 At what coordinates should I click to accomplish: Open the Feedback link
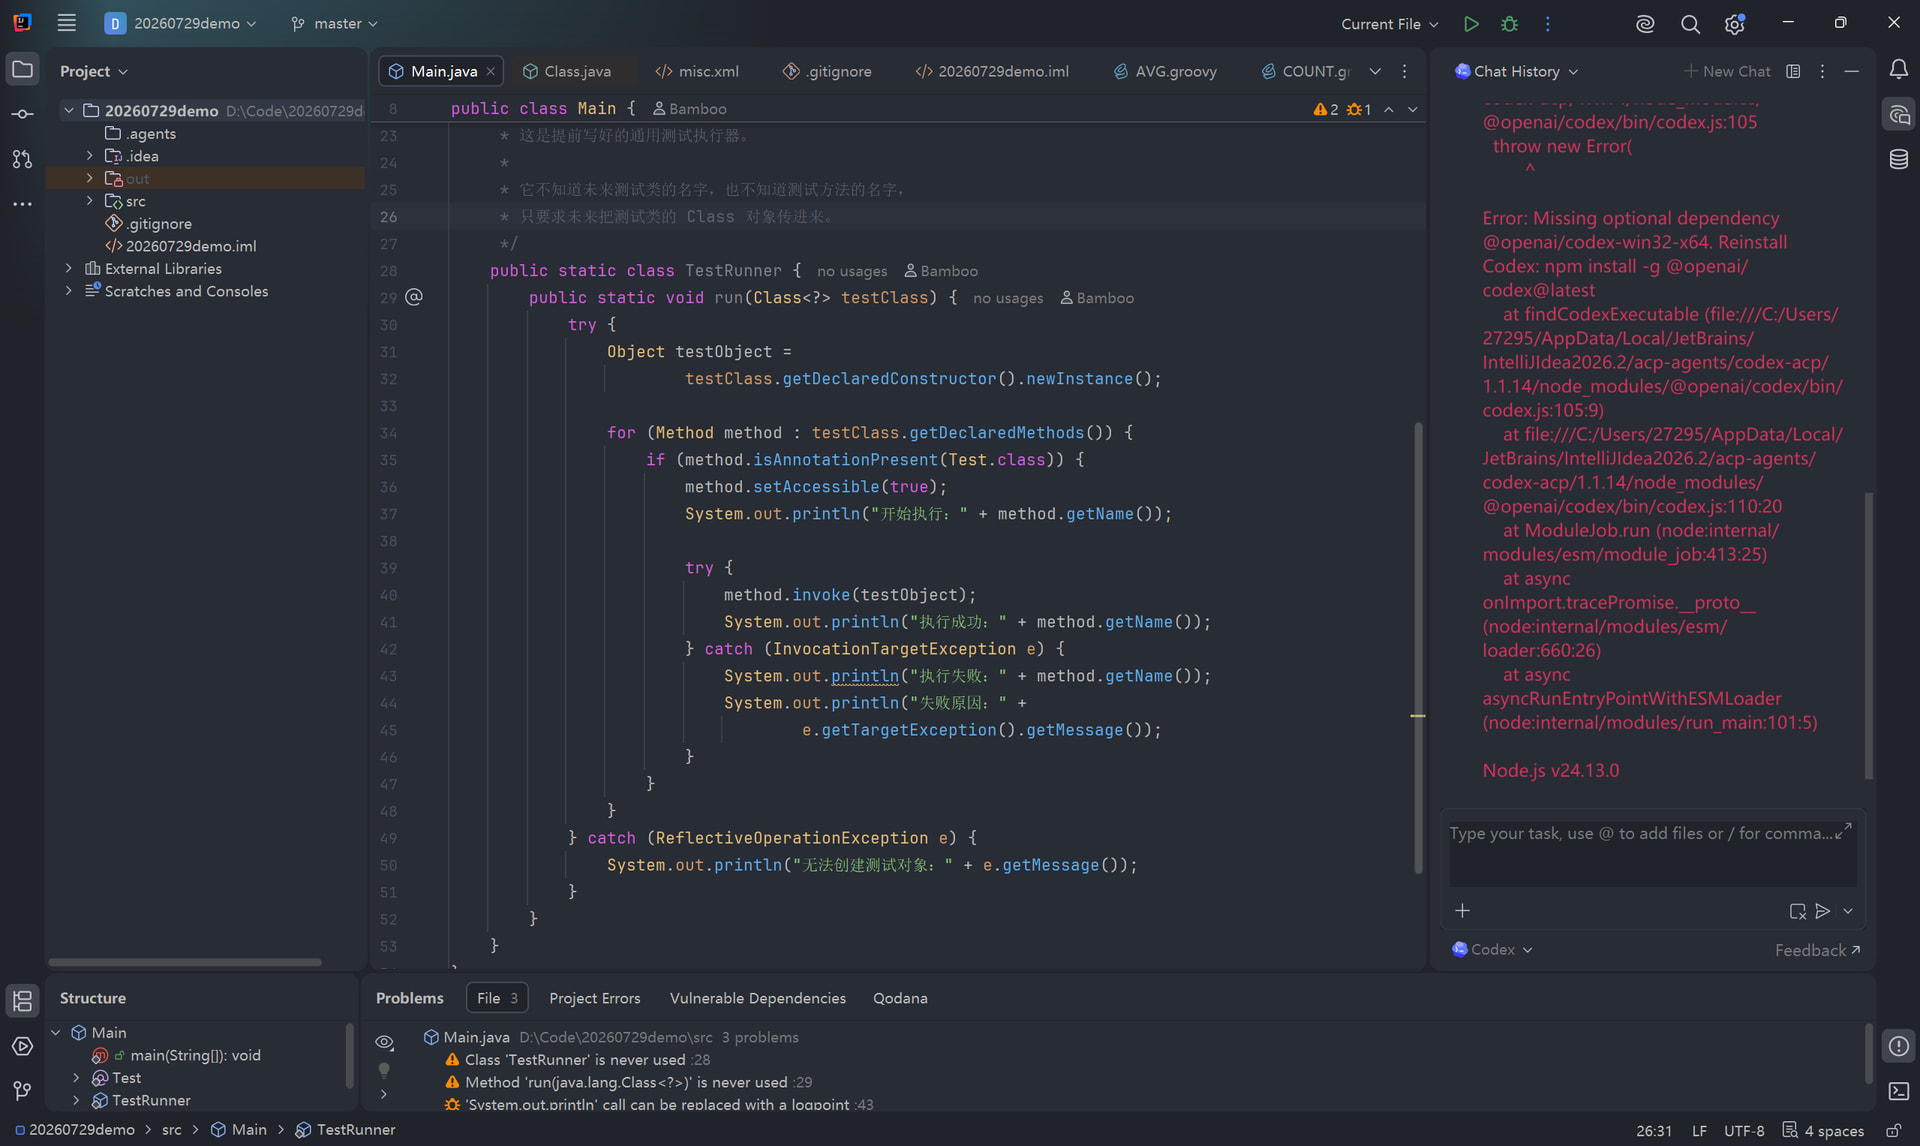pyautogui.click(x=1817, y=950)
